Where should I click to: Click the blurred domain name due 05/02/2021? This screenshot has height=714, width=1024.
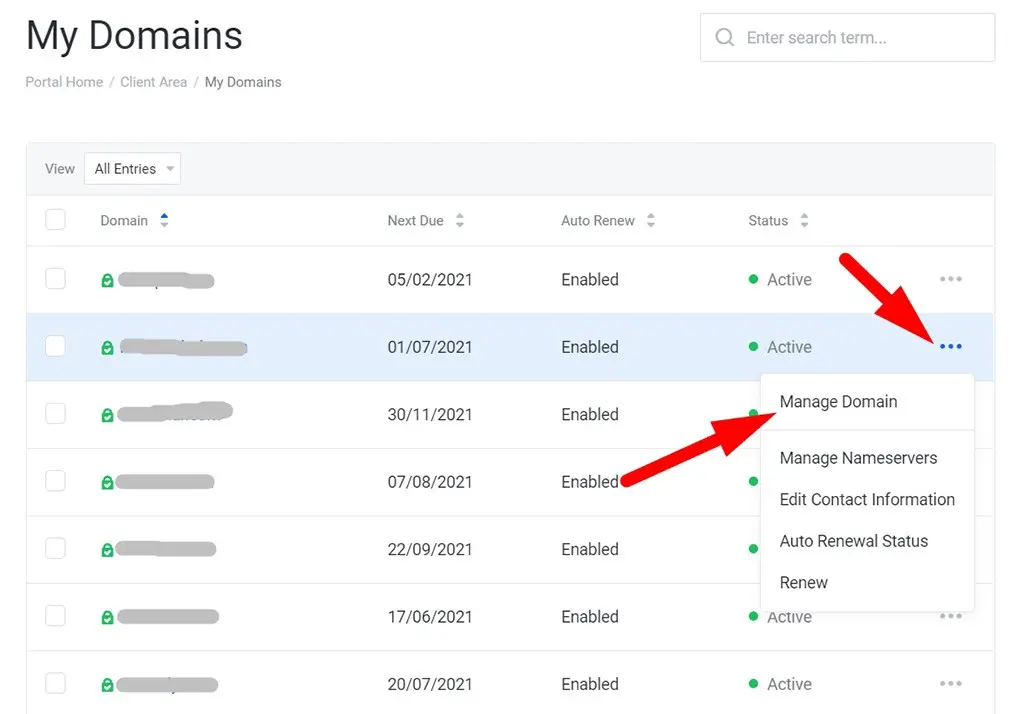pyautogui.click(x=166, y=280)
